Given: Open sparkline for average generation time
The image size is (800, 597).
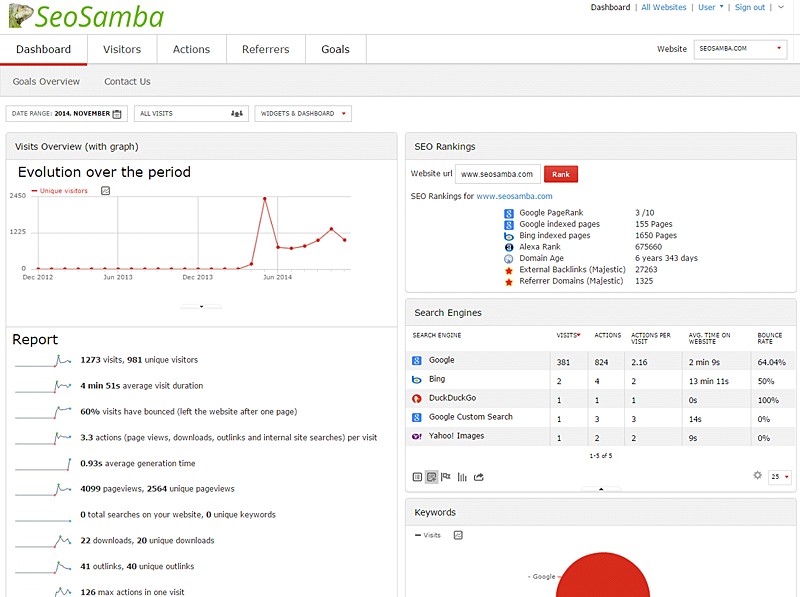Looking at the screenshot, I should [43, 464].
